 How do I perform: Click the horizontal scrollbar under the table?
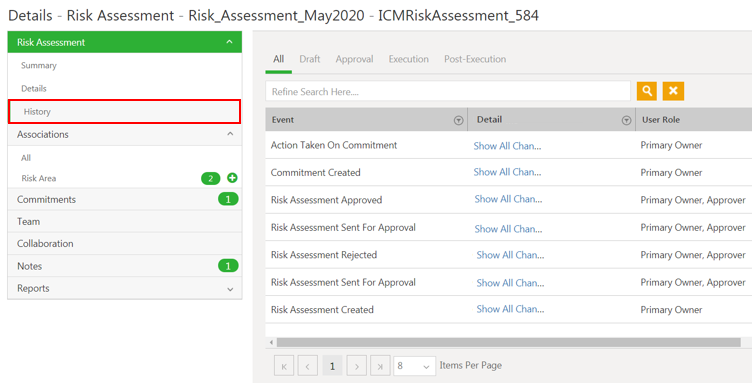[x=508, y=343]
